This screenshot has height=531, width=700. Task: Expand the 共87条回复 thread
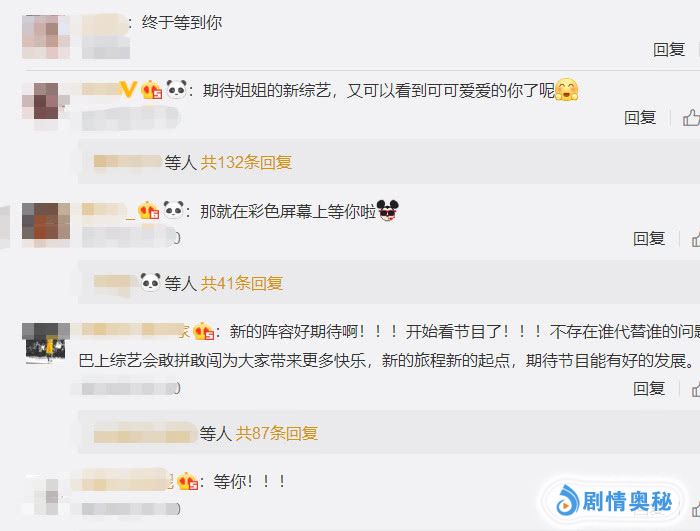[x=277, y=433]
